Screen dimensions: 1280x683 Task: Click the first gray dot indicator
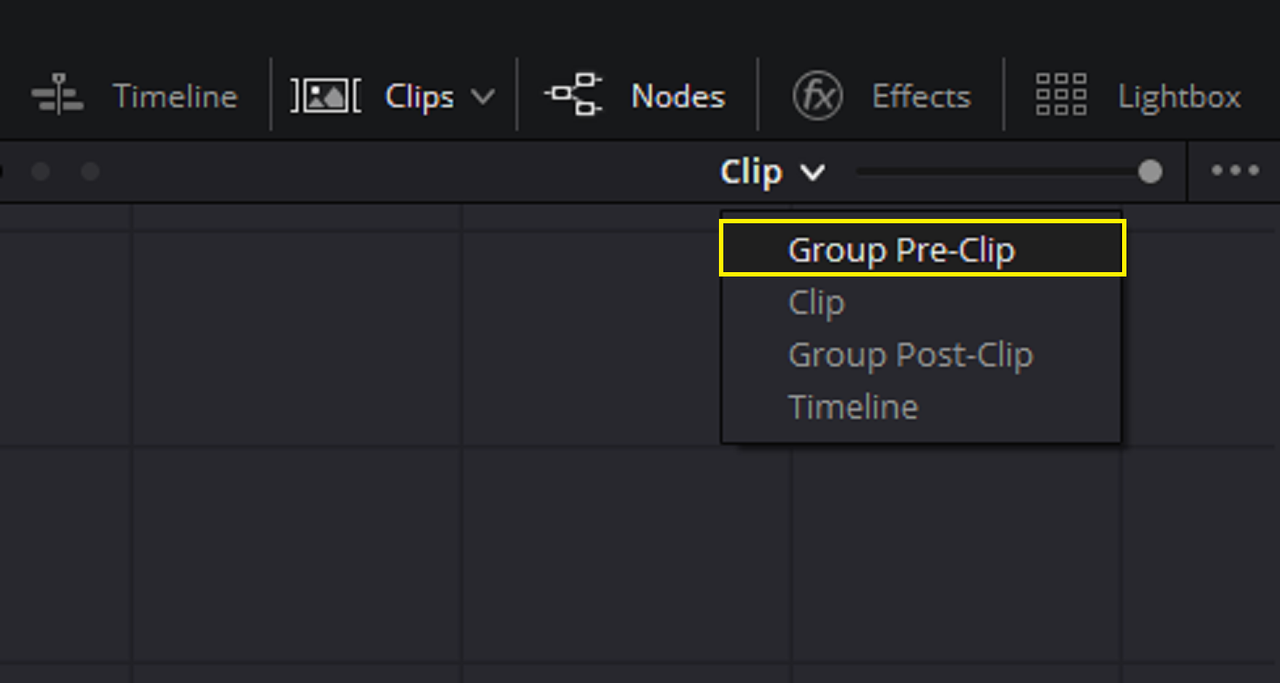(x=41, y=172)
